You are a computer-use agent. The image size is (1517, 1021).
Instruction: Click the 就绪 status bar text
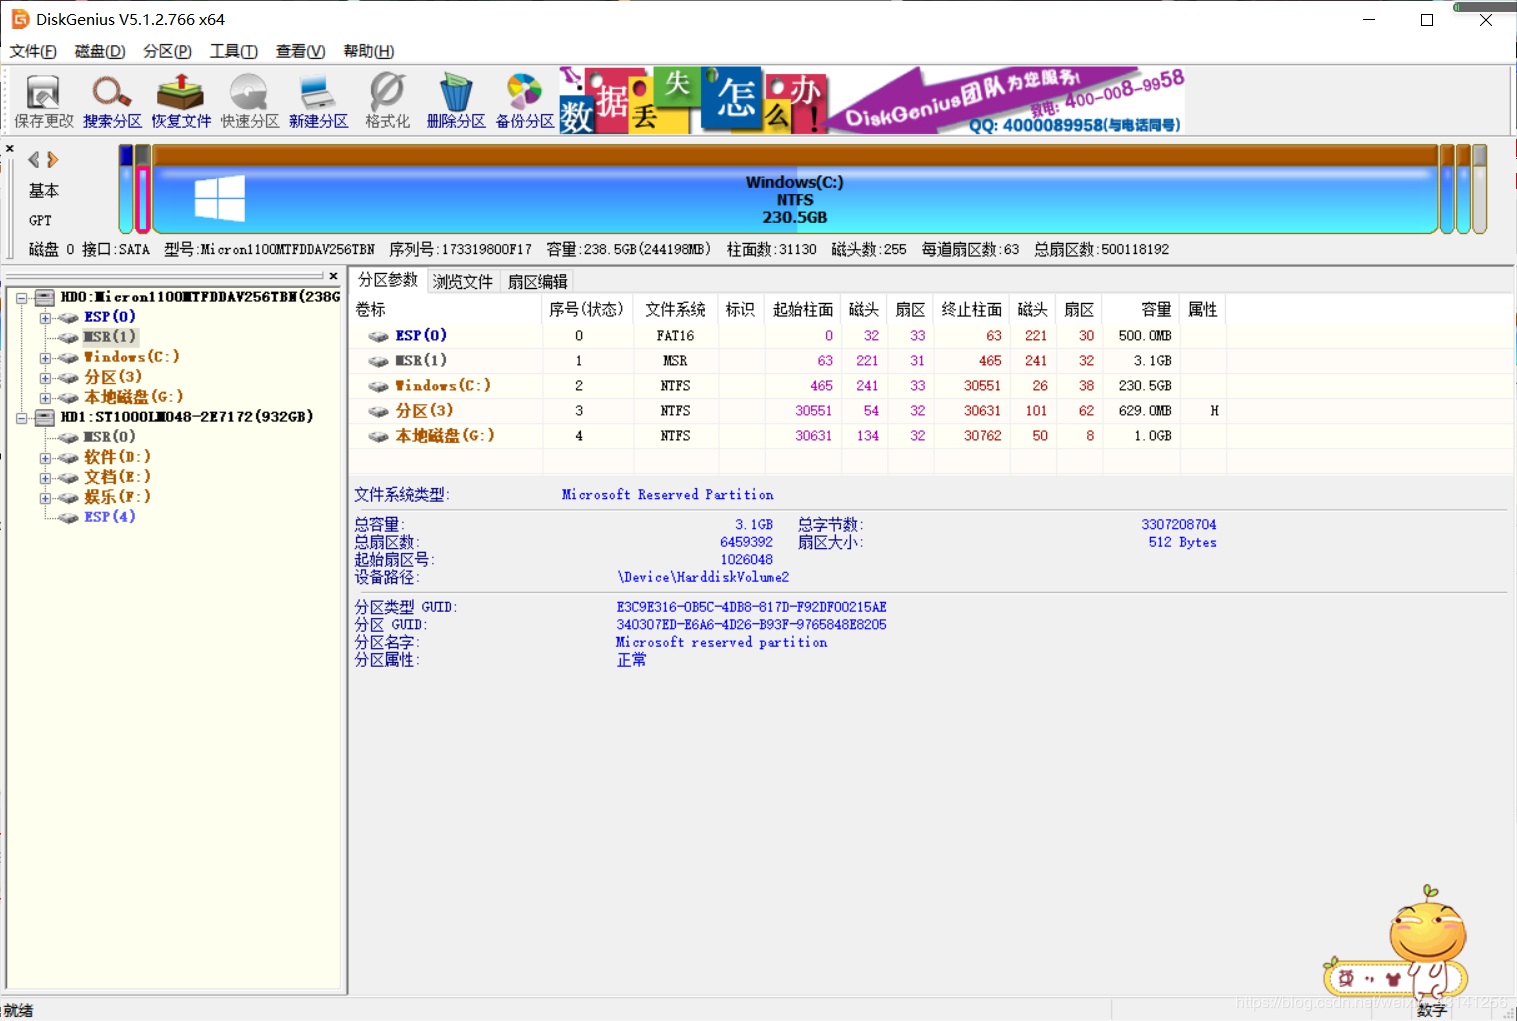click(x=18, y=1010)
